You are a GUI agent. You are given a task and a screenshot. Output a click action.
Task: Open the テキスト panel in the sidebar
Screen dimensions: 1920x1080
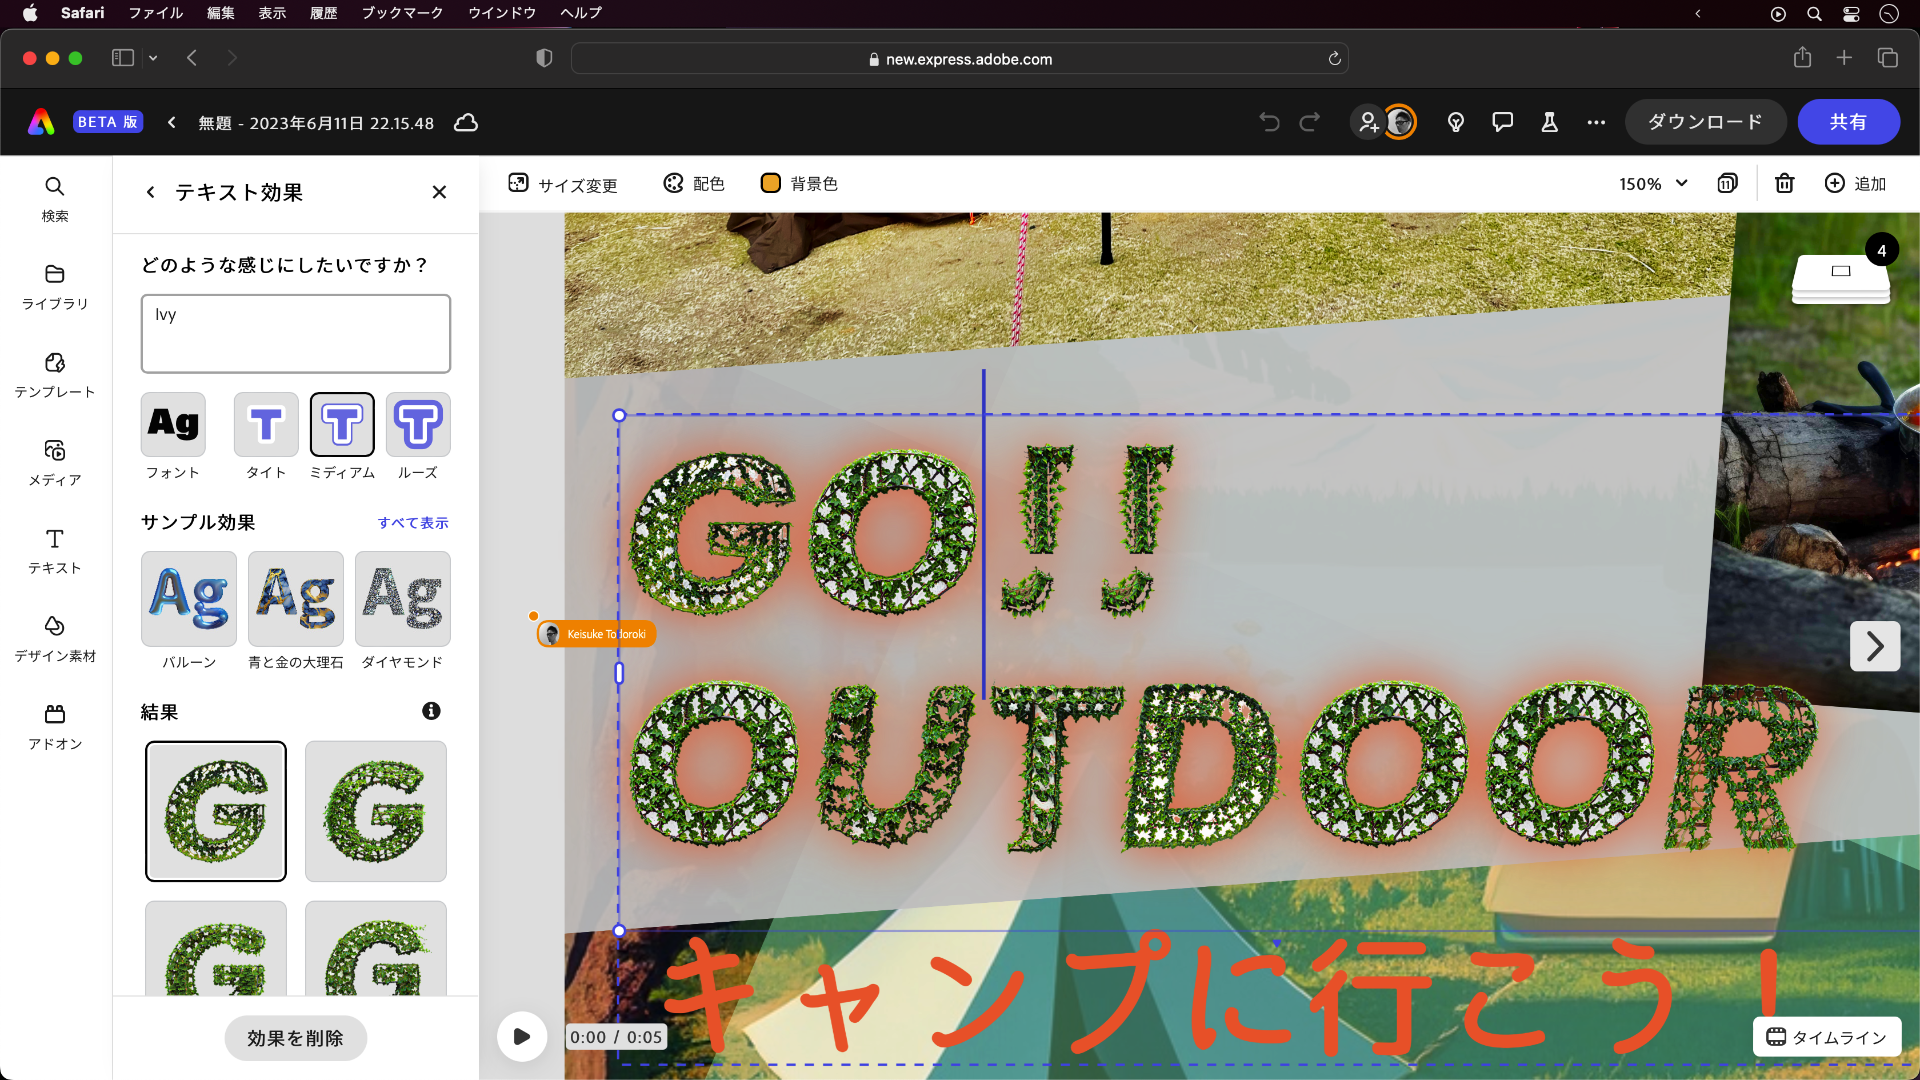pyautogui.click(x=54, y=551)
